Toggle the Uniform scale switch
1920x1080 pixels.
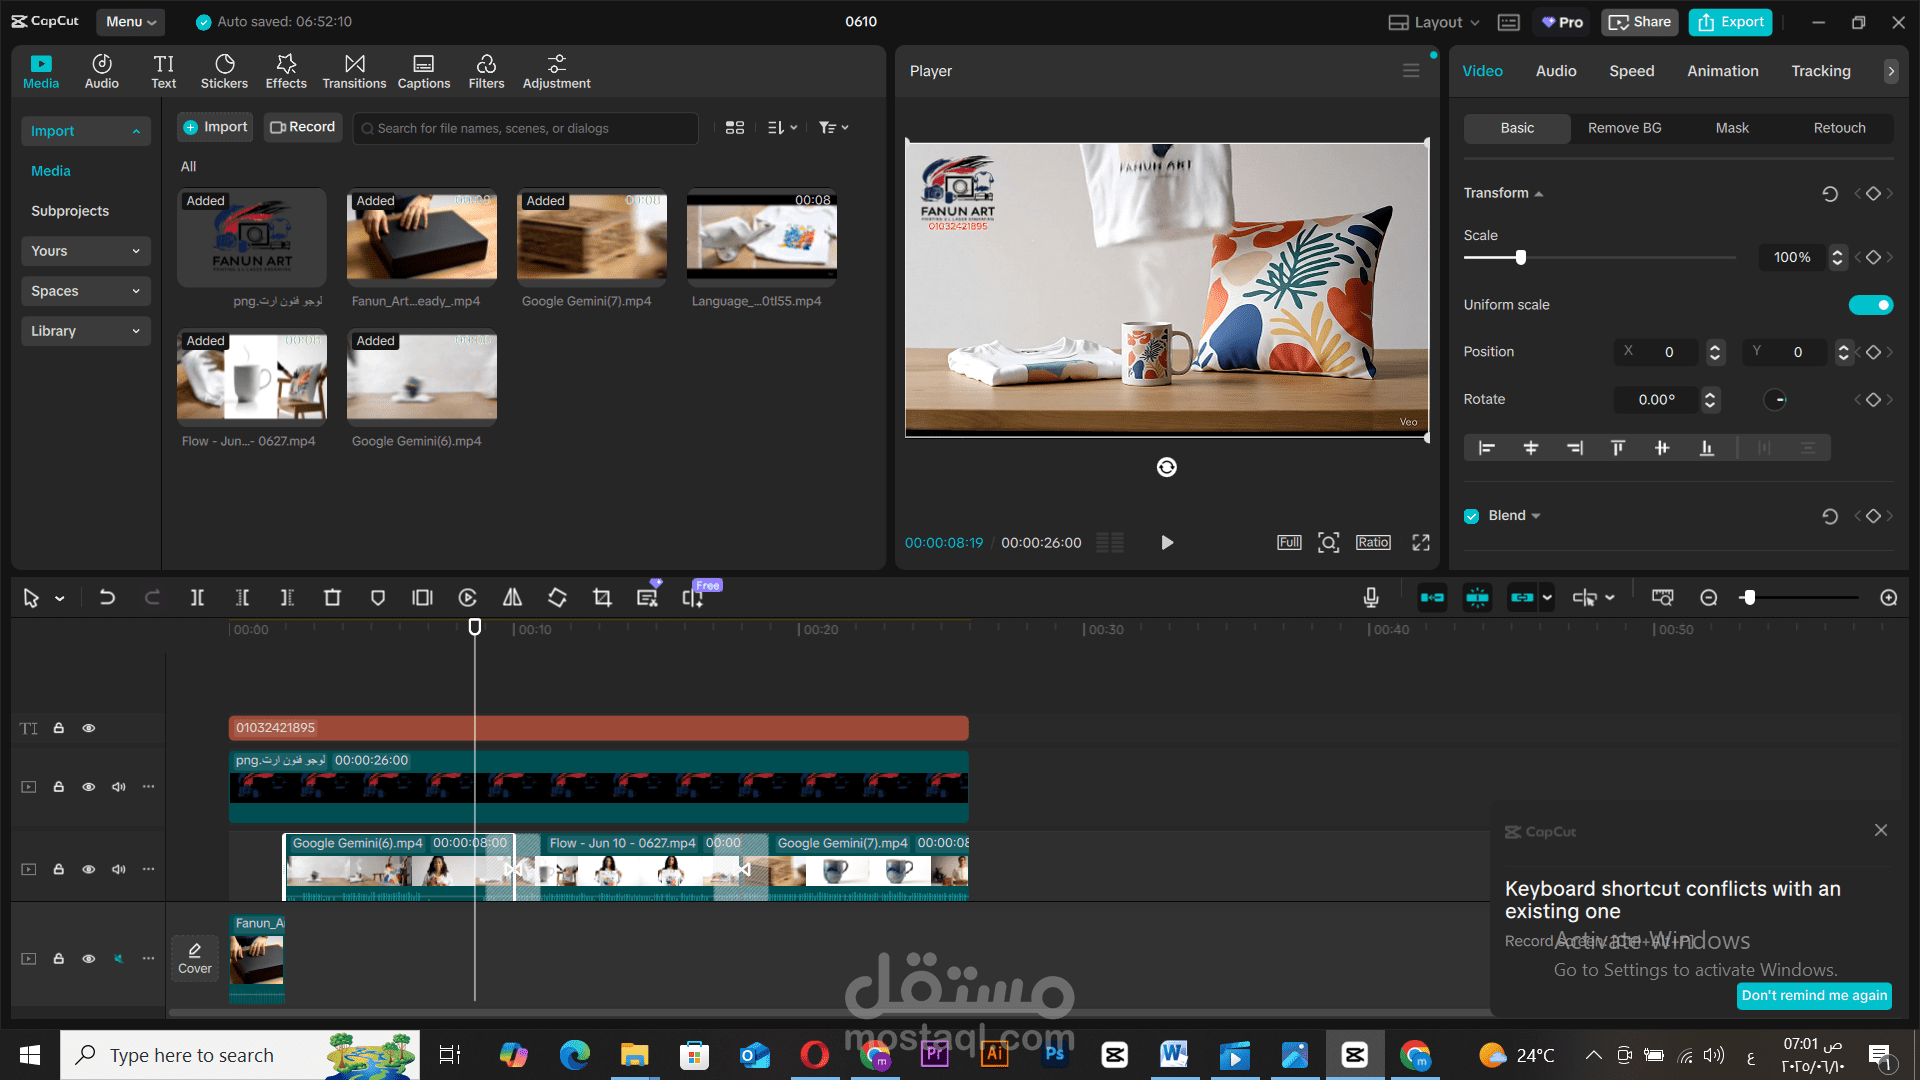point(1870,305)
